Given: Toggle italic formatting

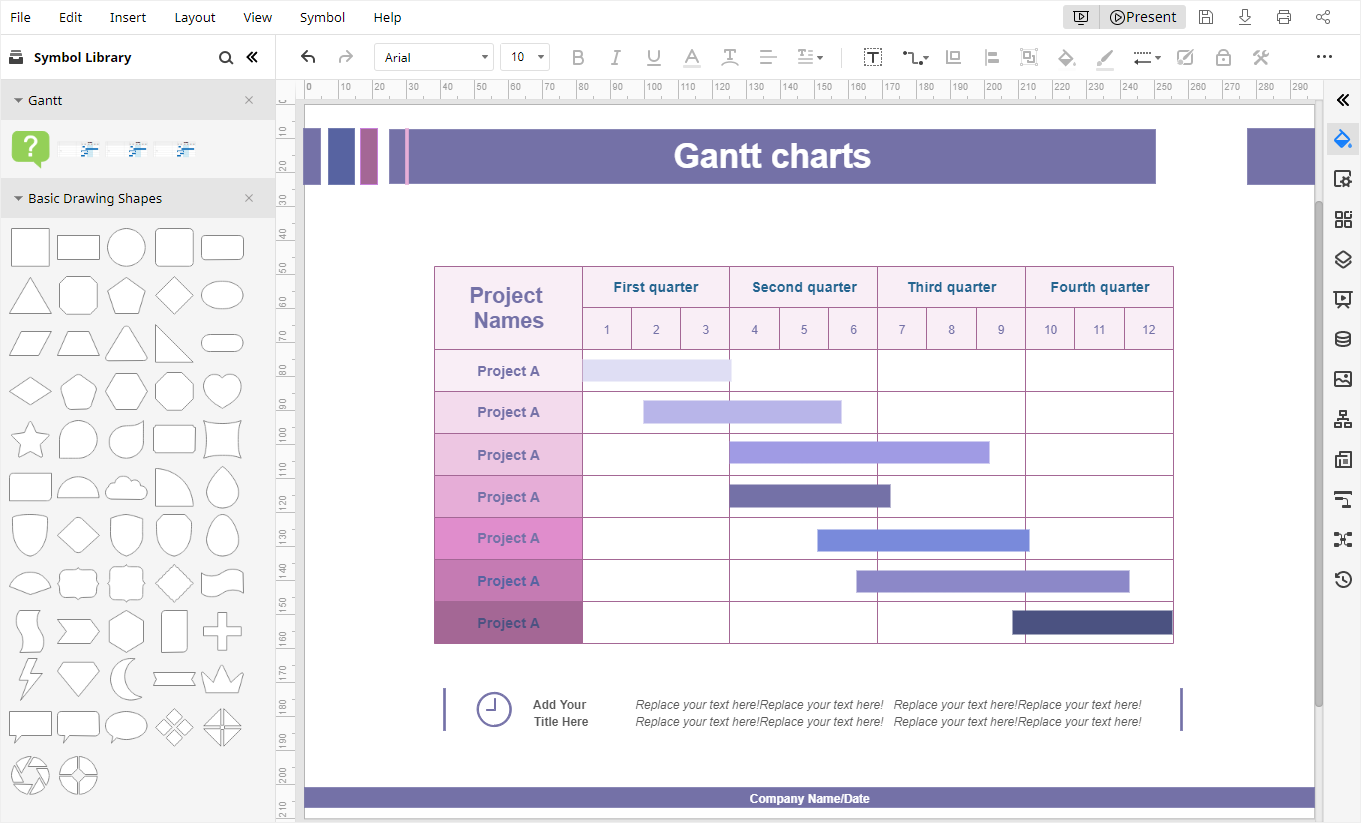Looking at the screenshot, I should point(615,57).
